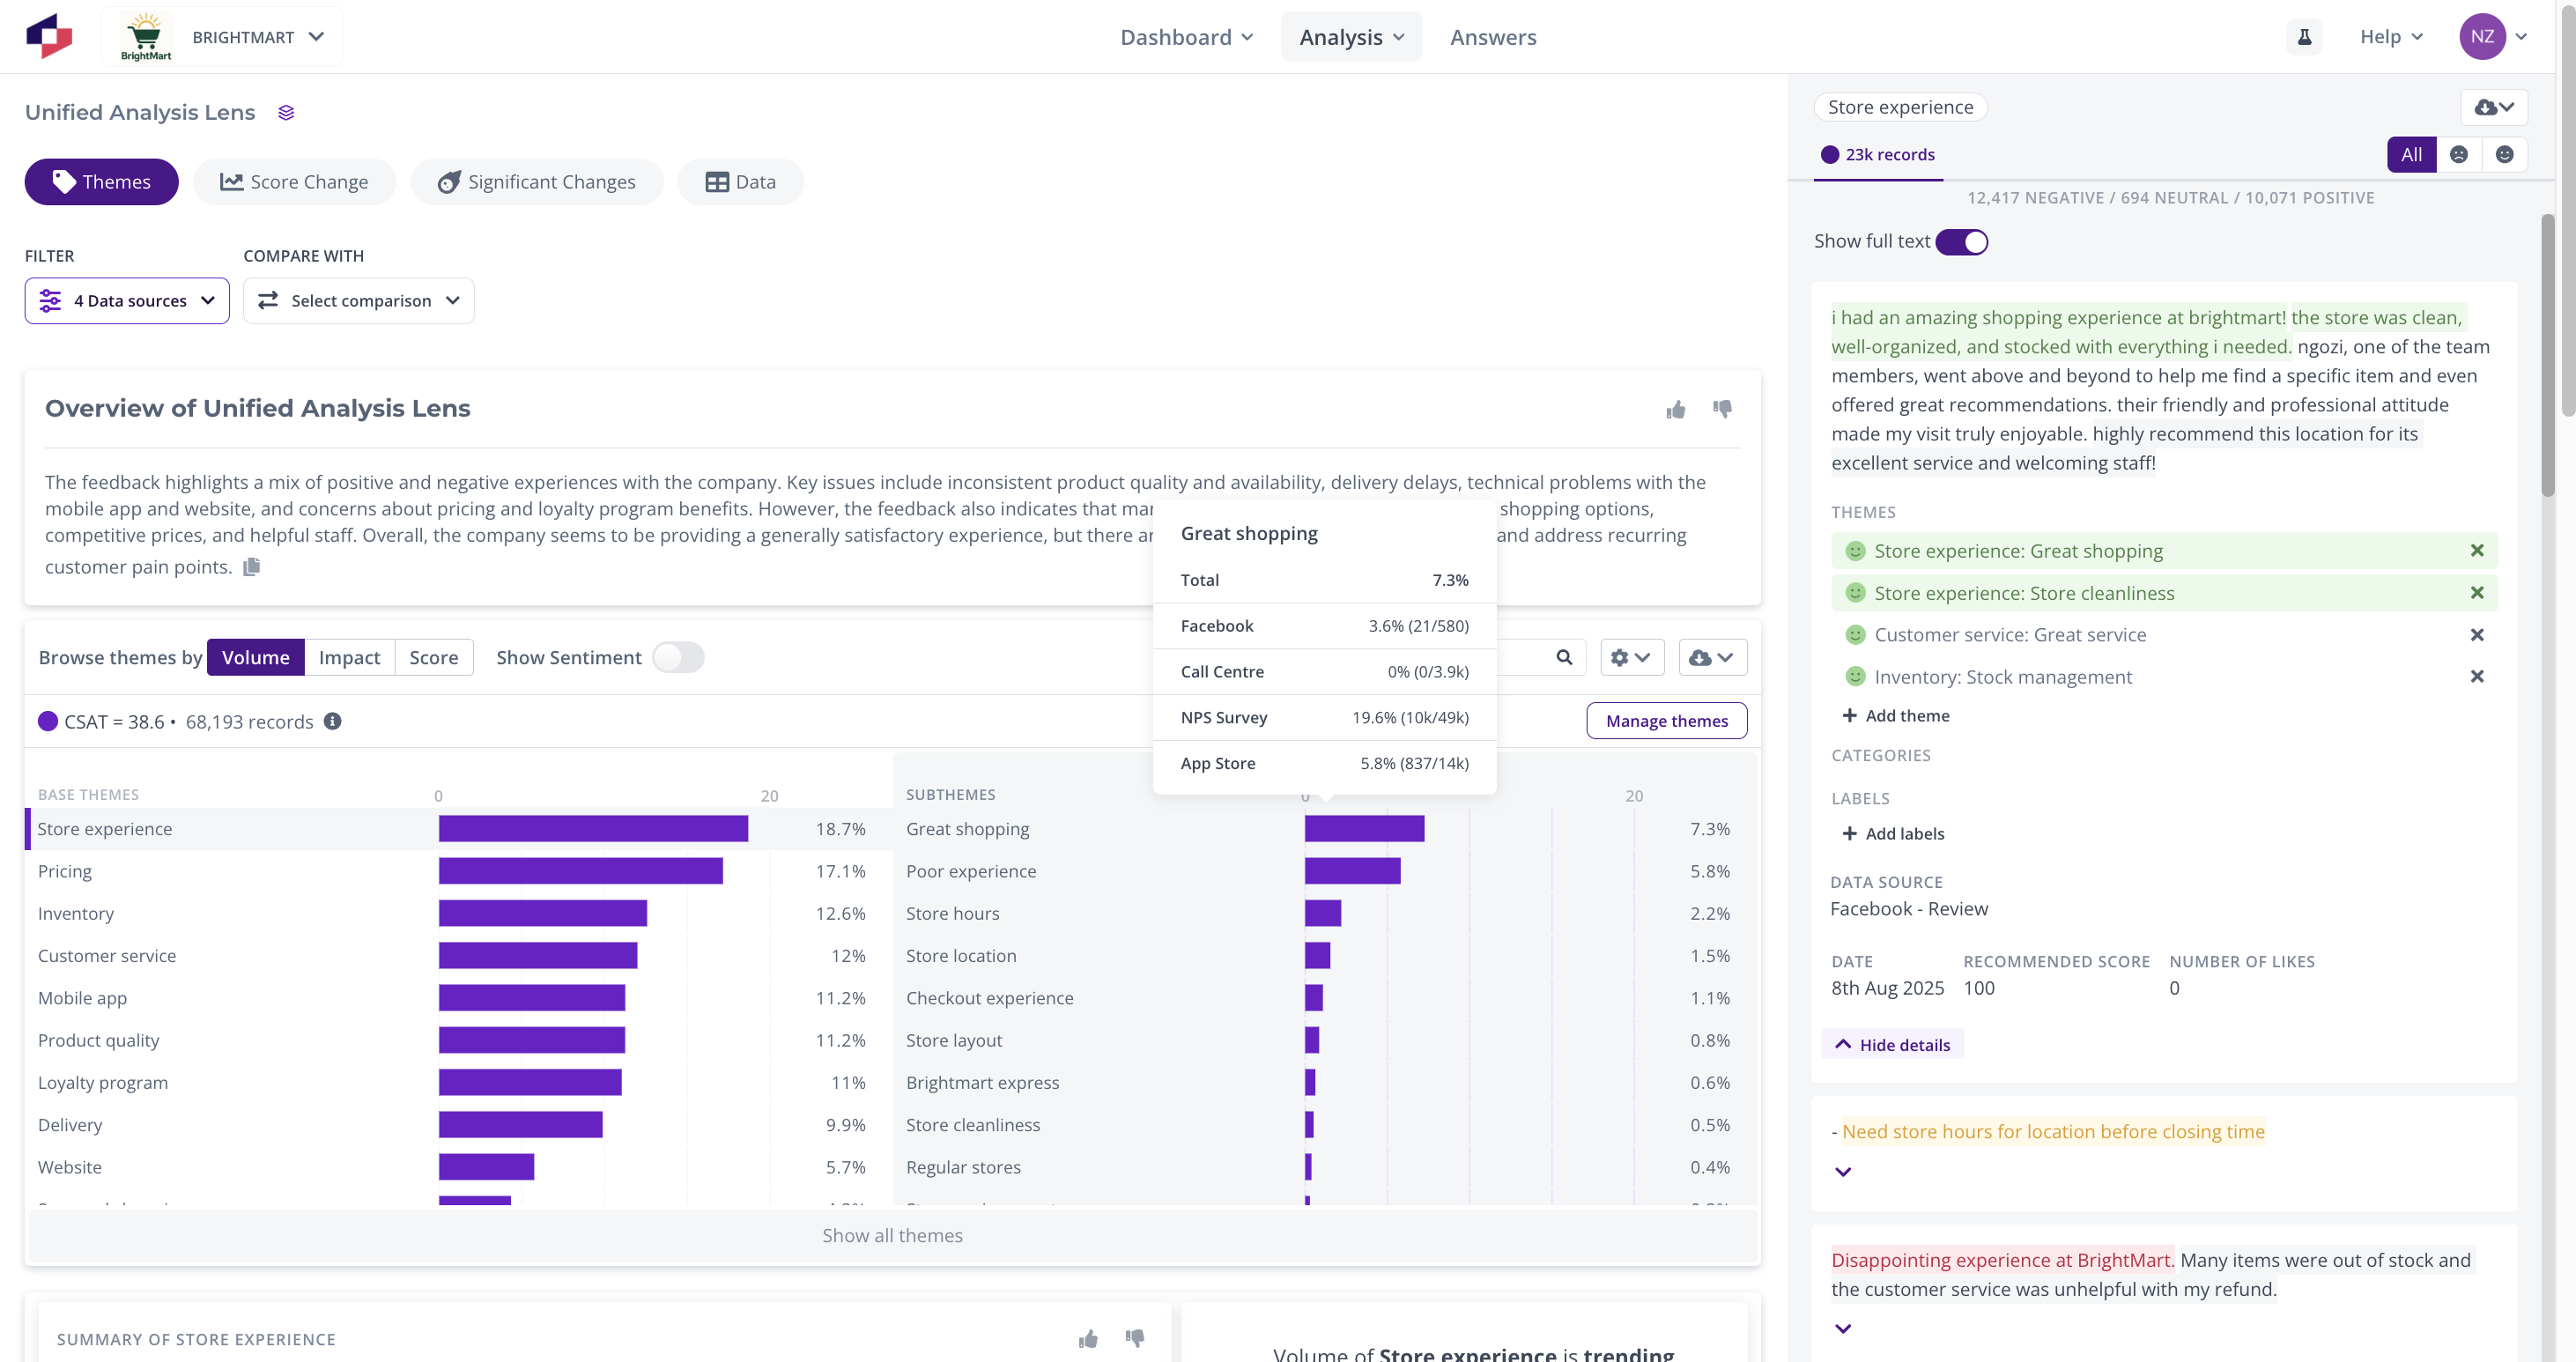
Task: Expand the Need store hours comment
Action: [1843, 1172]
